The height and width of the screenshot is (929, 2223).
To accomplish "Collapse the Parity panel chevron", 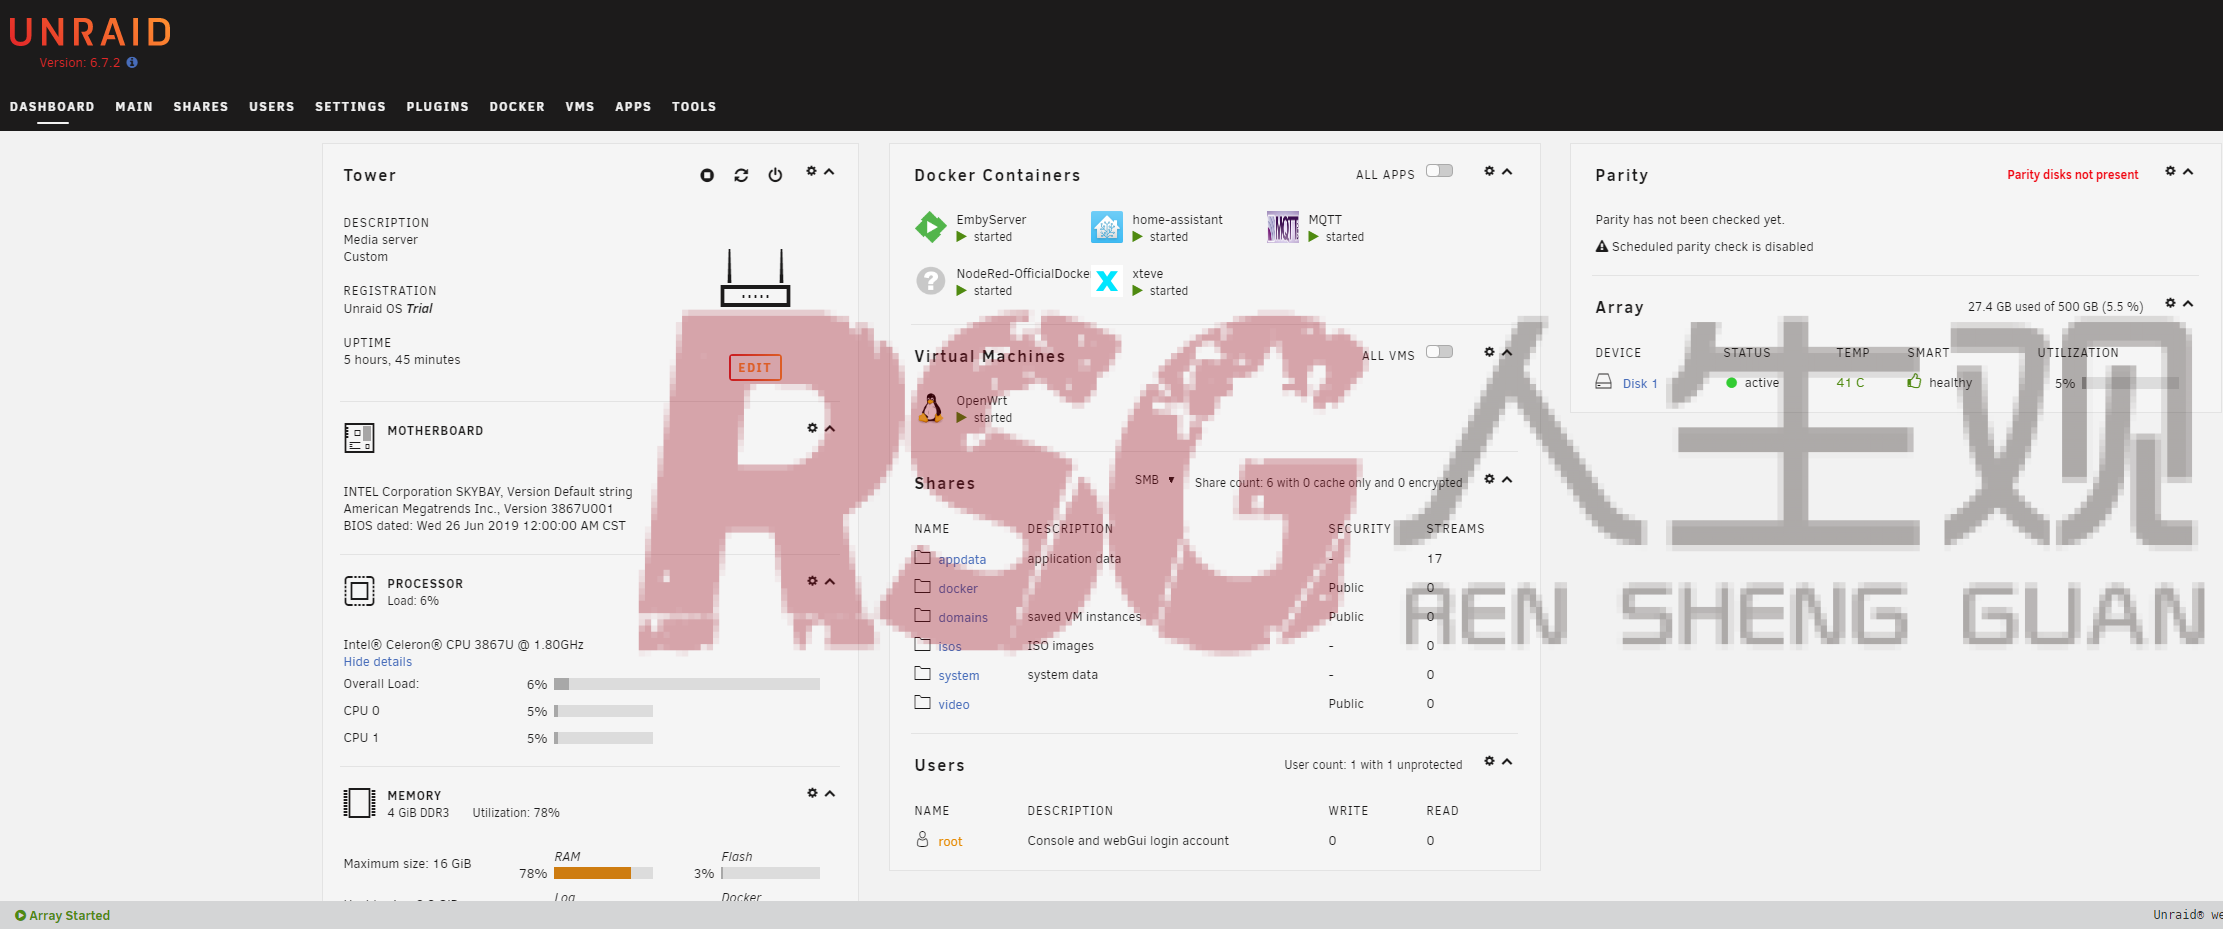I will 2188,172.
